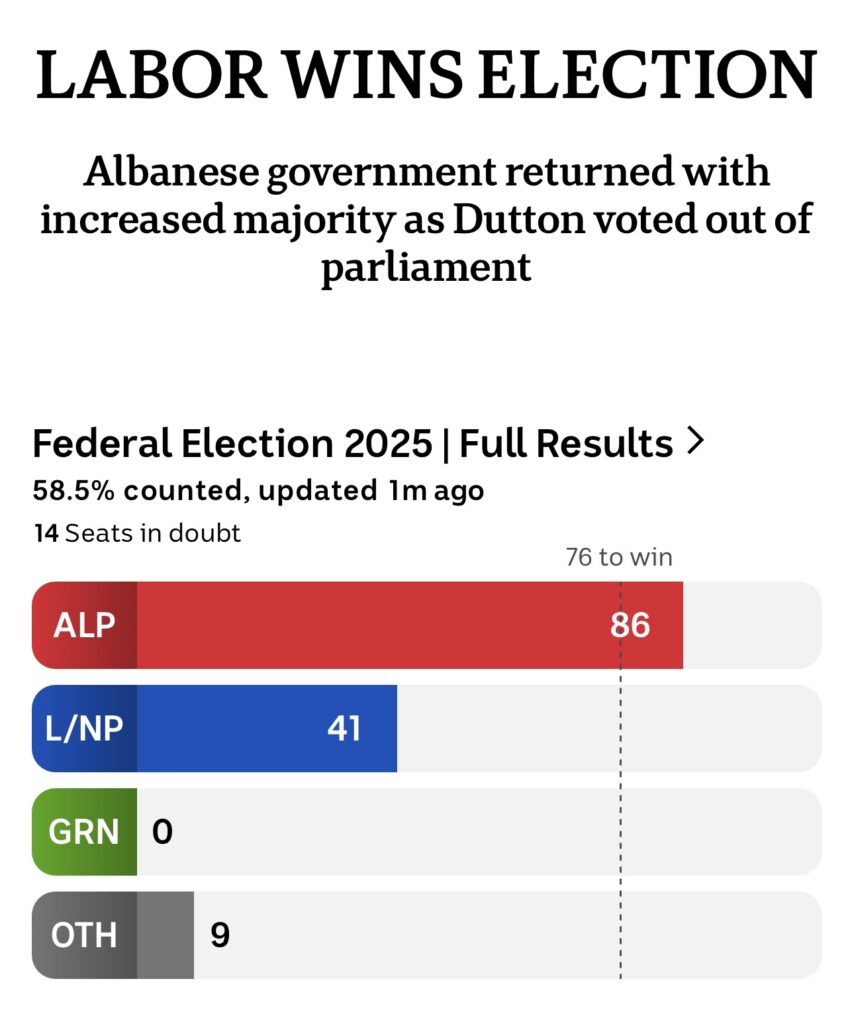Screen dimensions: 854x1024
Task: Click the OTH 9 seats grey bar
Action: [x=165, y=935]
